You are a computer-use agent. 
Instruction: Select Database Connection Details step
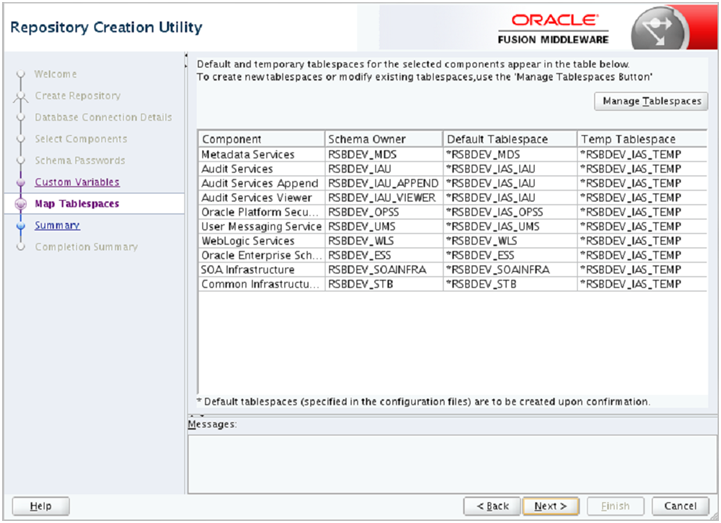click(103, 117)
